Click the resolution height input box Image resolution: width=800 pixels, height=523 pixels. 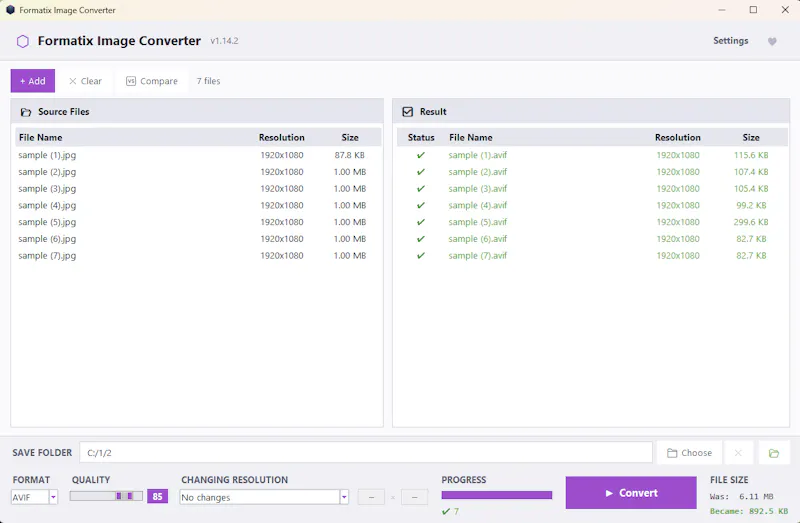(414, 497)
